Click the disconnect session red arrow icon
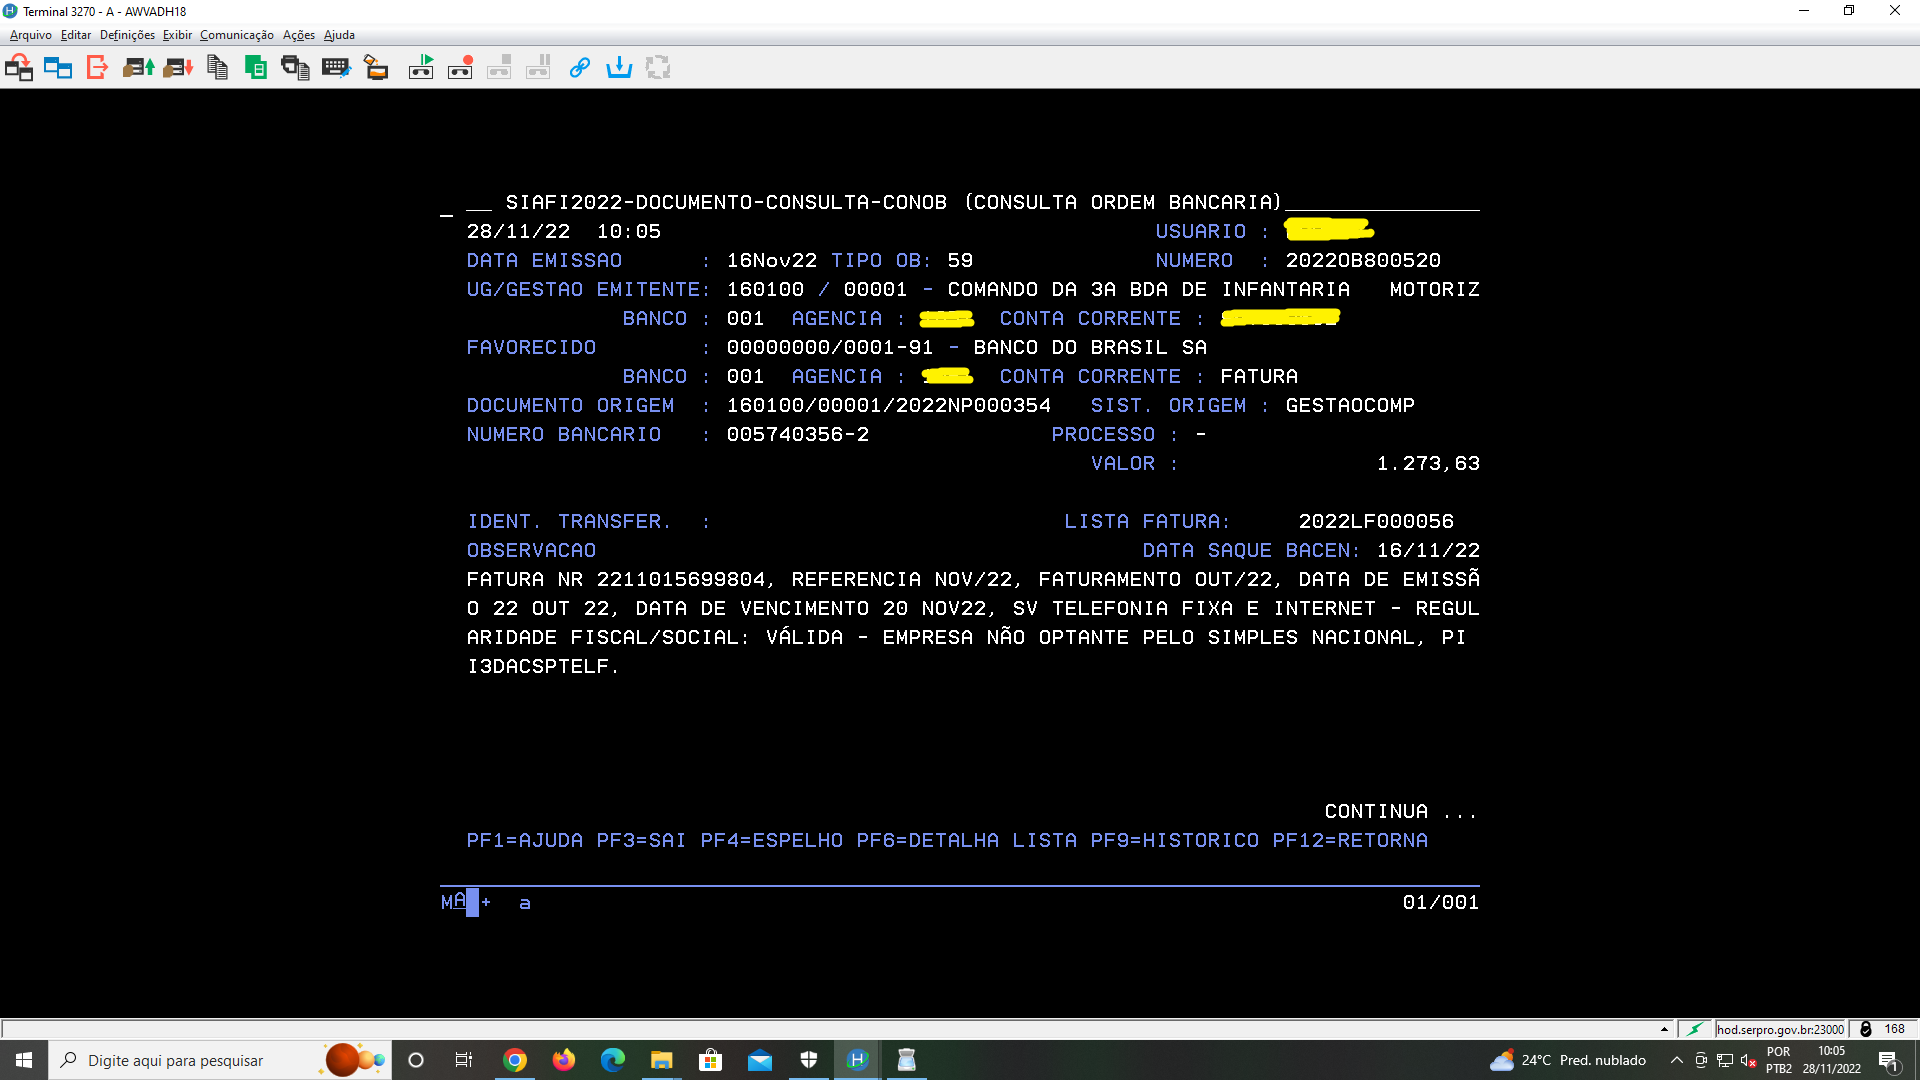1920x1080 pixels. pyautogui.click(x=97, y=68)
